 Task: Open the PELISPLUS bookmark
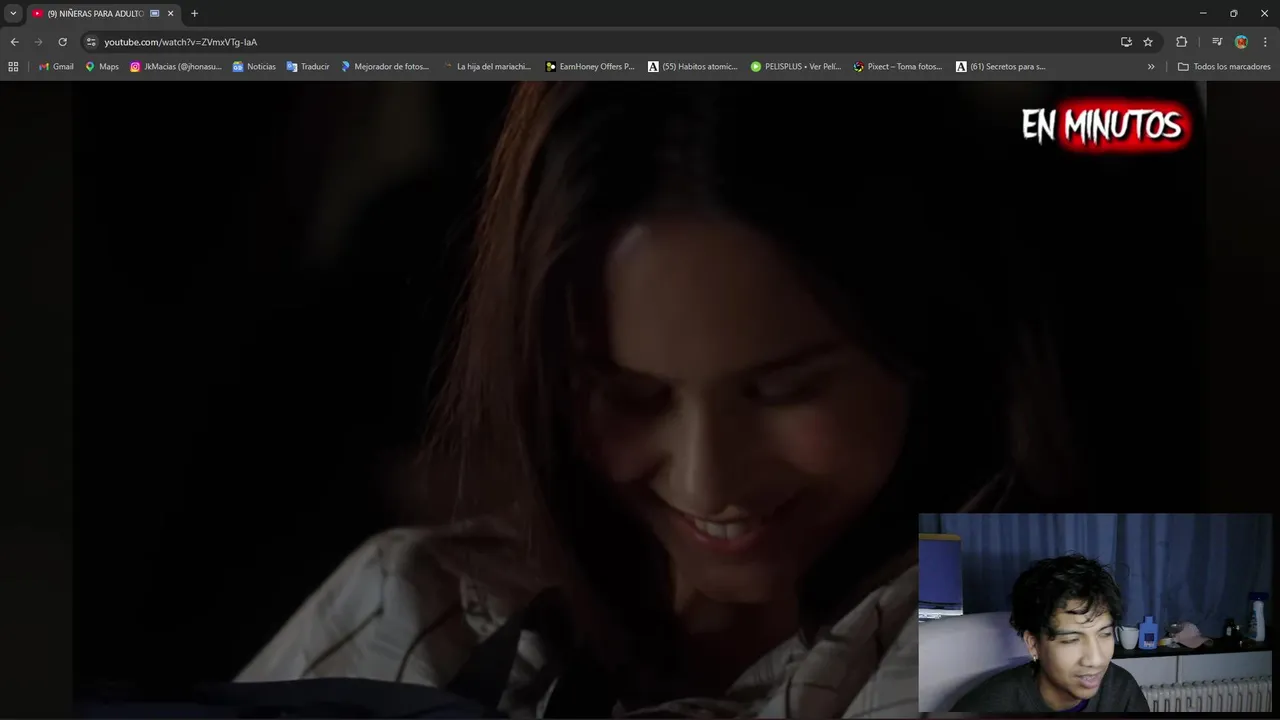(x=796, y=67)
